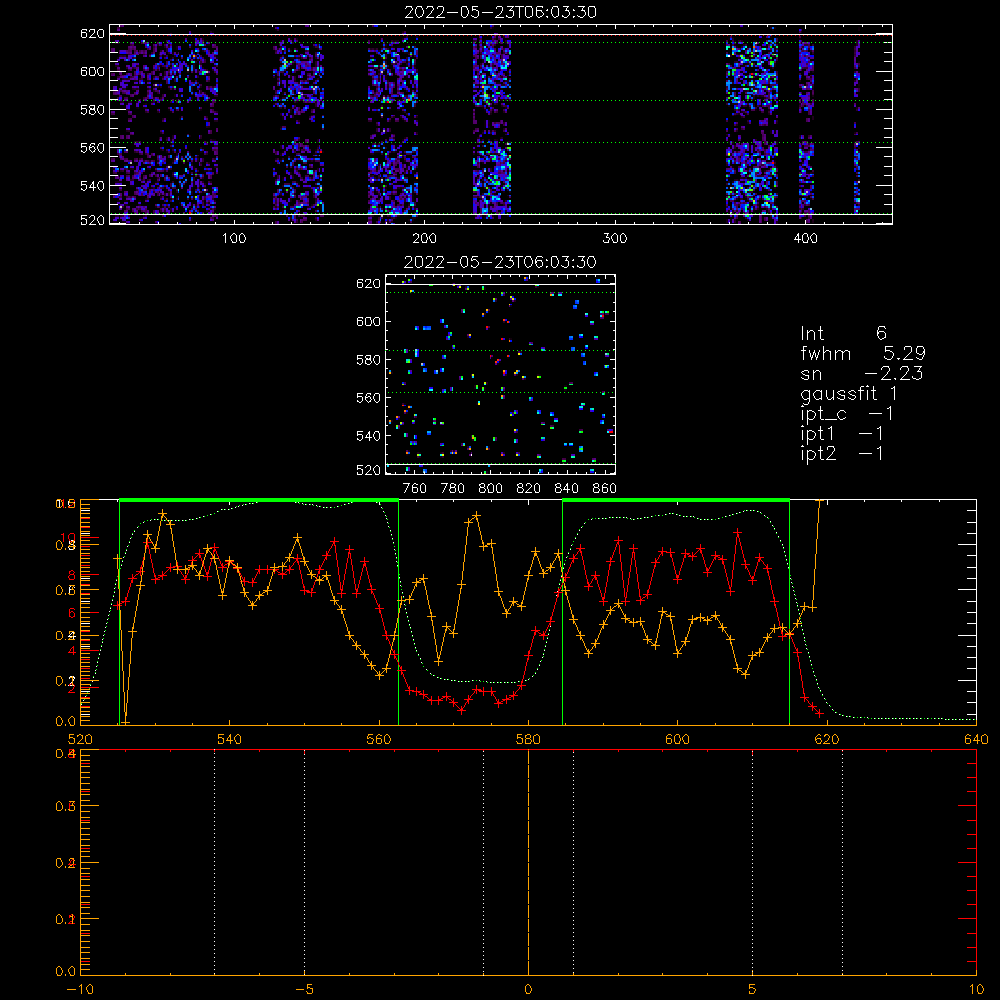Click x-axis label 520 on profile plot
This screenshot has width=1000, height=1000.
click(80, 739)
